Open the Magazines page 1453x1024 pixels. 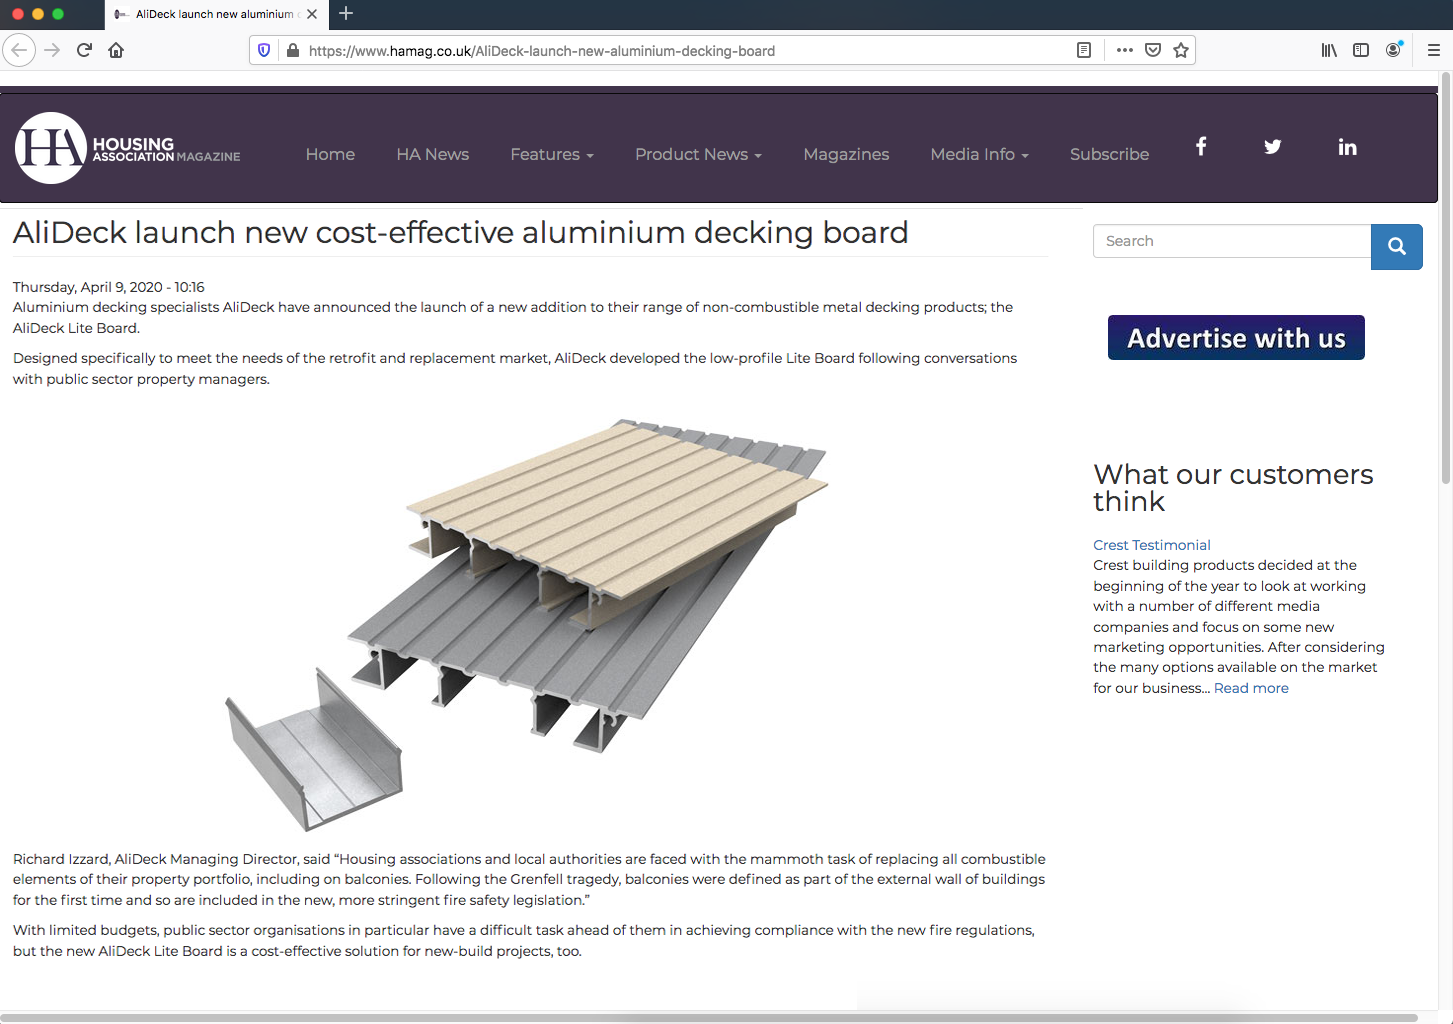(x=846, y=154)
